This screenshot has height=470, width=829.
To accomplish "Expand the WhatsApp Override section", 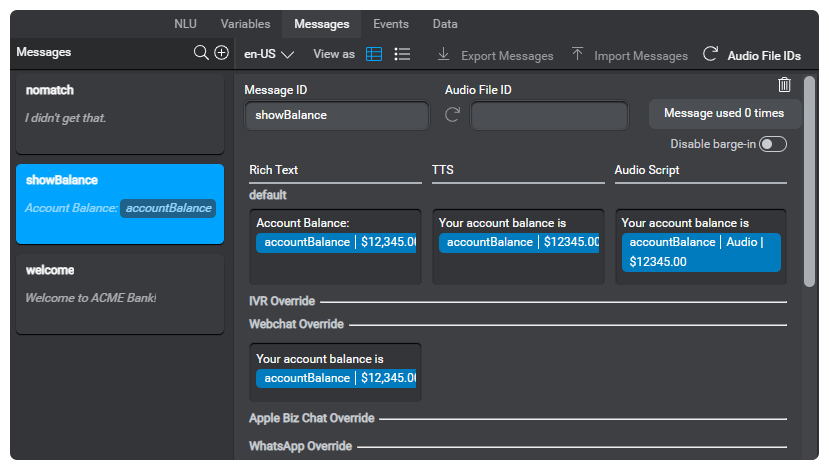I will pos(518,446).
